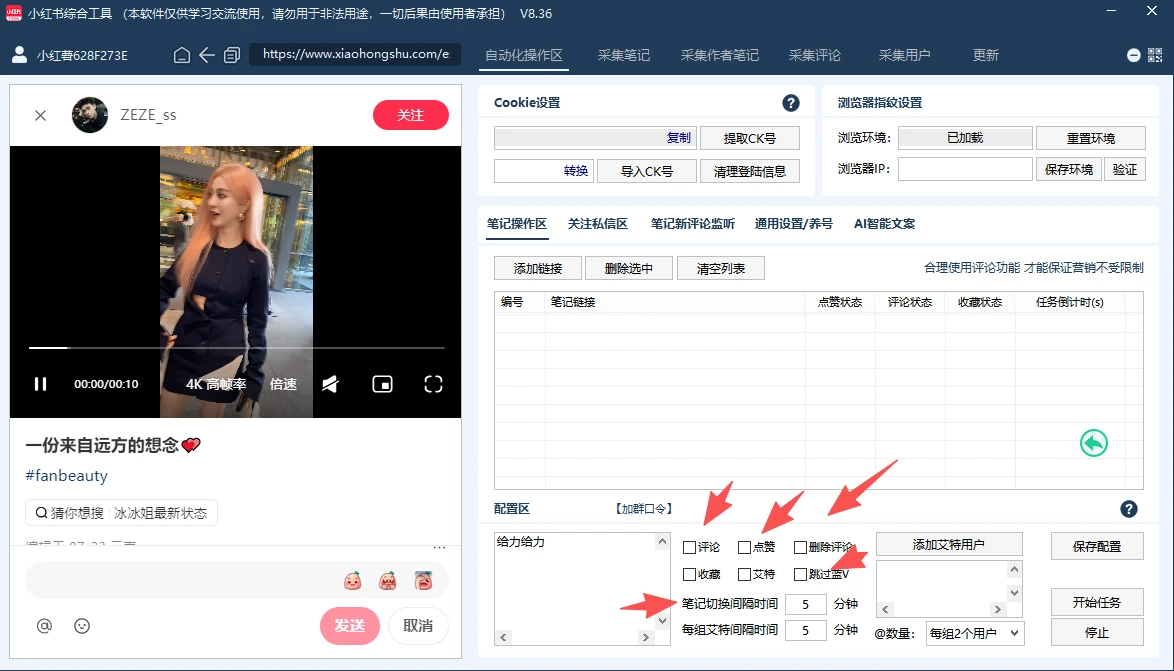The height and width of the screenshot is (671, 1174).
Task: Open the 每组2个用户 dropdown
Action: click(x=975, y=633)
